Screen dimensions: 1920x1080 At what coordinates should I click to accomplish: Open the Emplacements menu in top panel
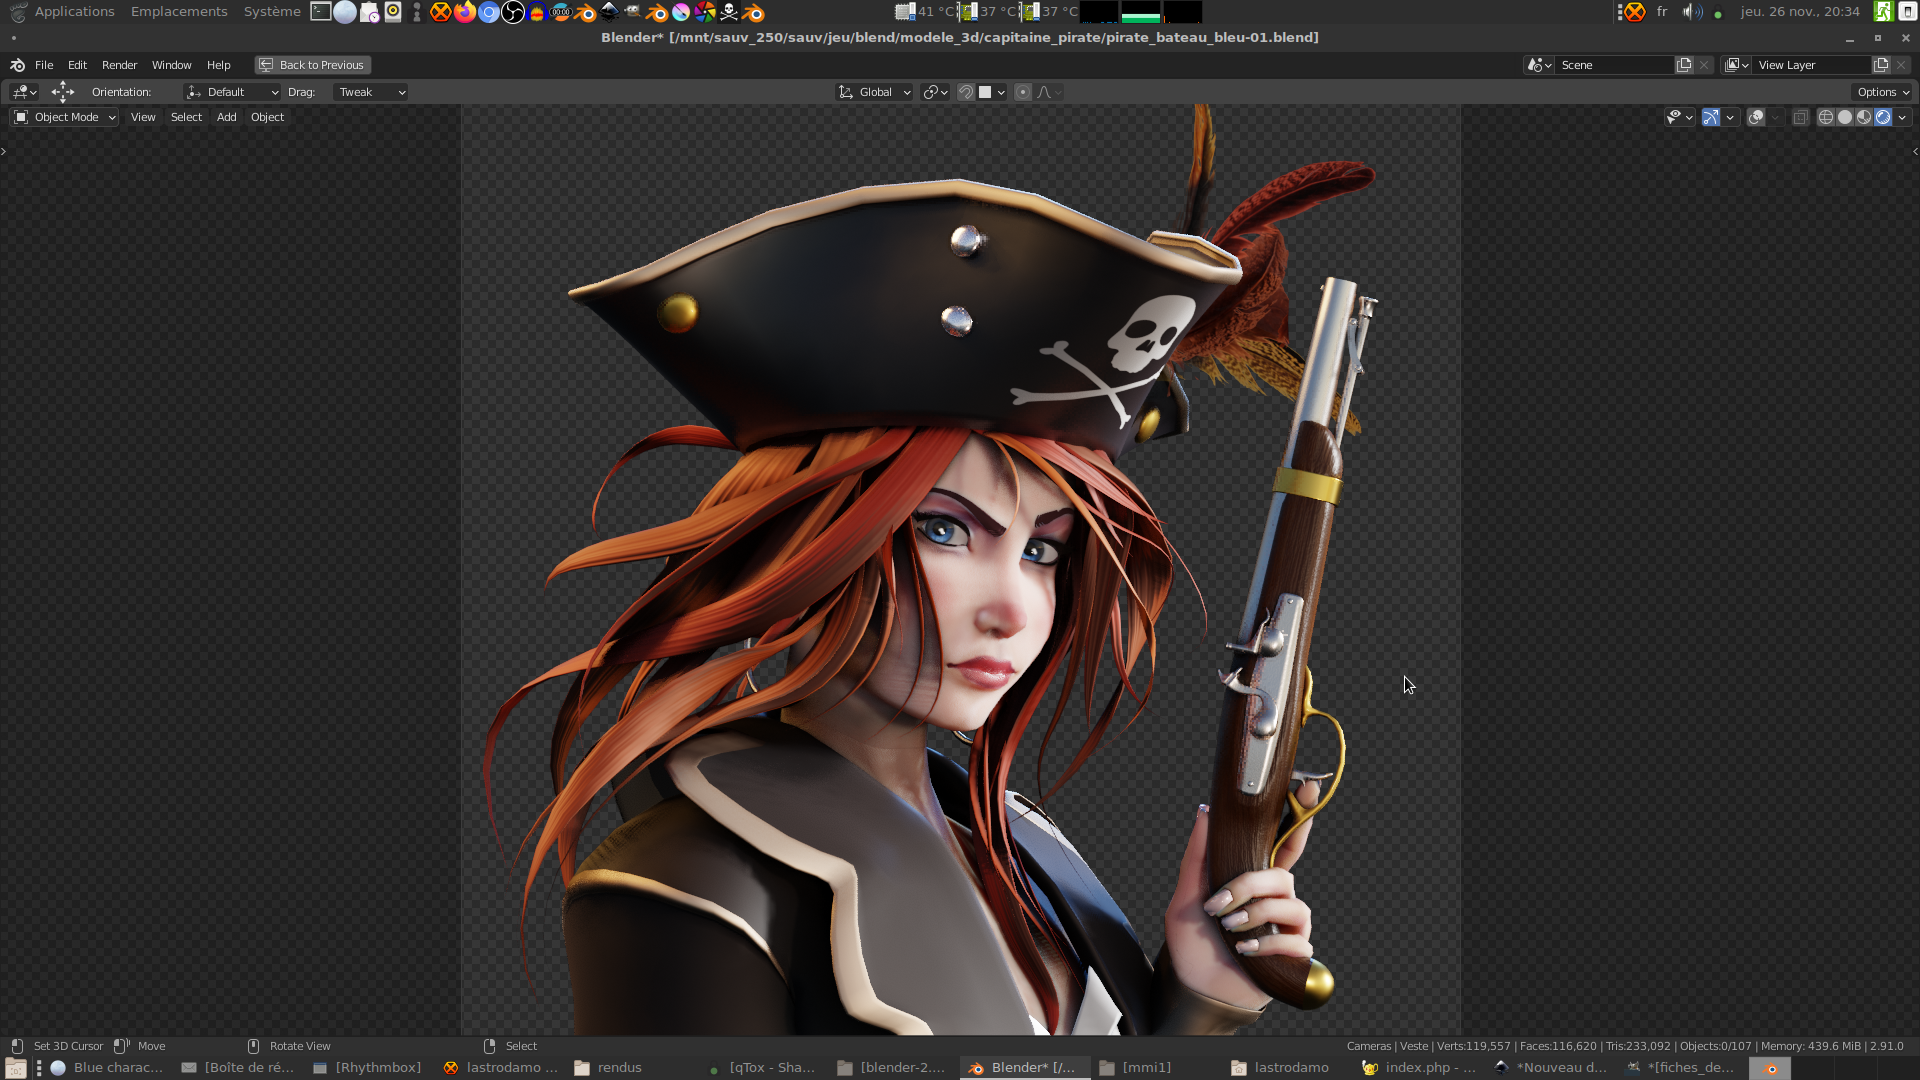179,12
